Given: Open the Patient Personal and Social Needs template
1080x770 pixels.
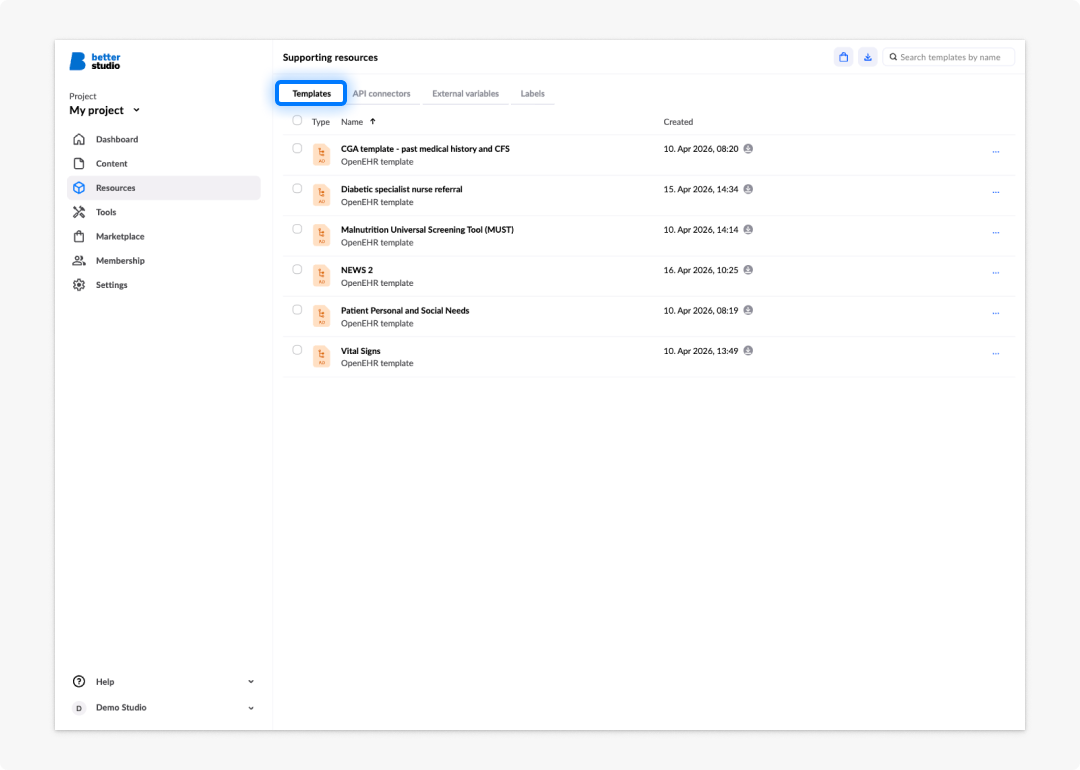Looking at the screenshot, I should [x=405, y=311].
